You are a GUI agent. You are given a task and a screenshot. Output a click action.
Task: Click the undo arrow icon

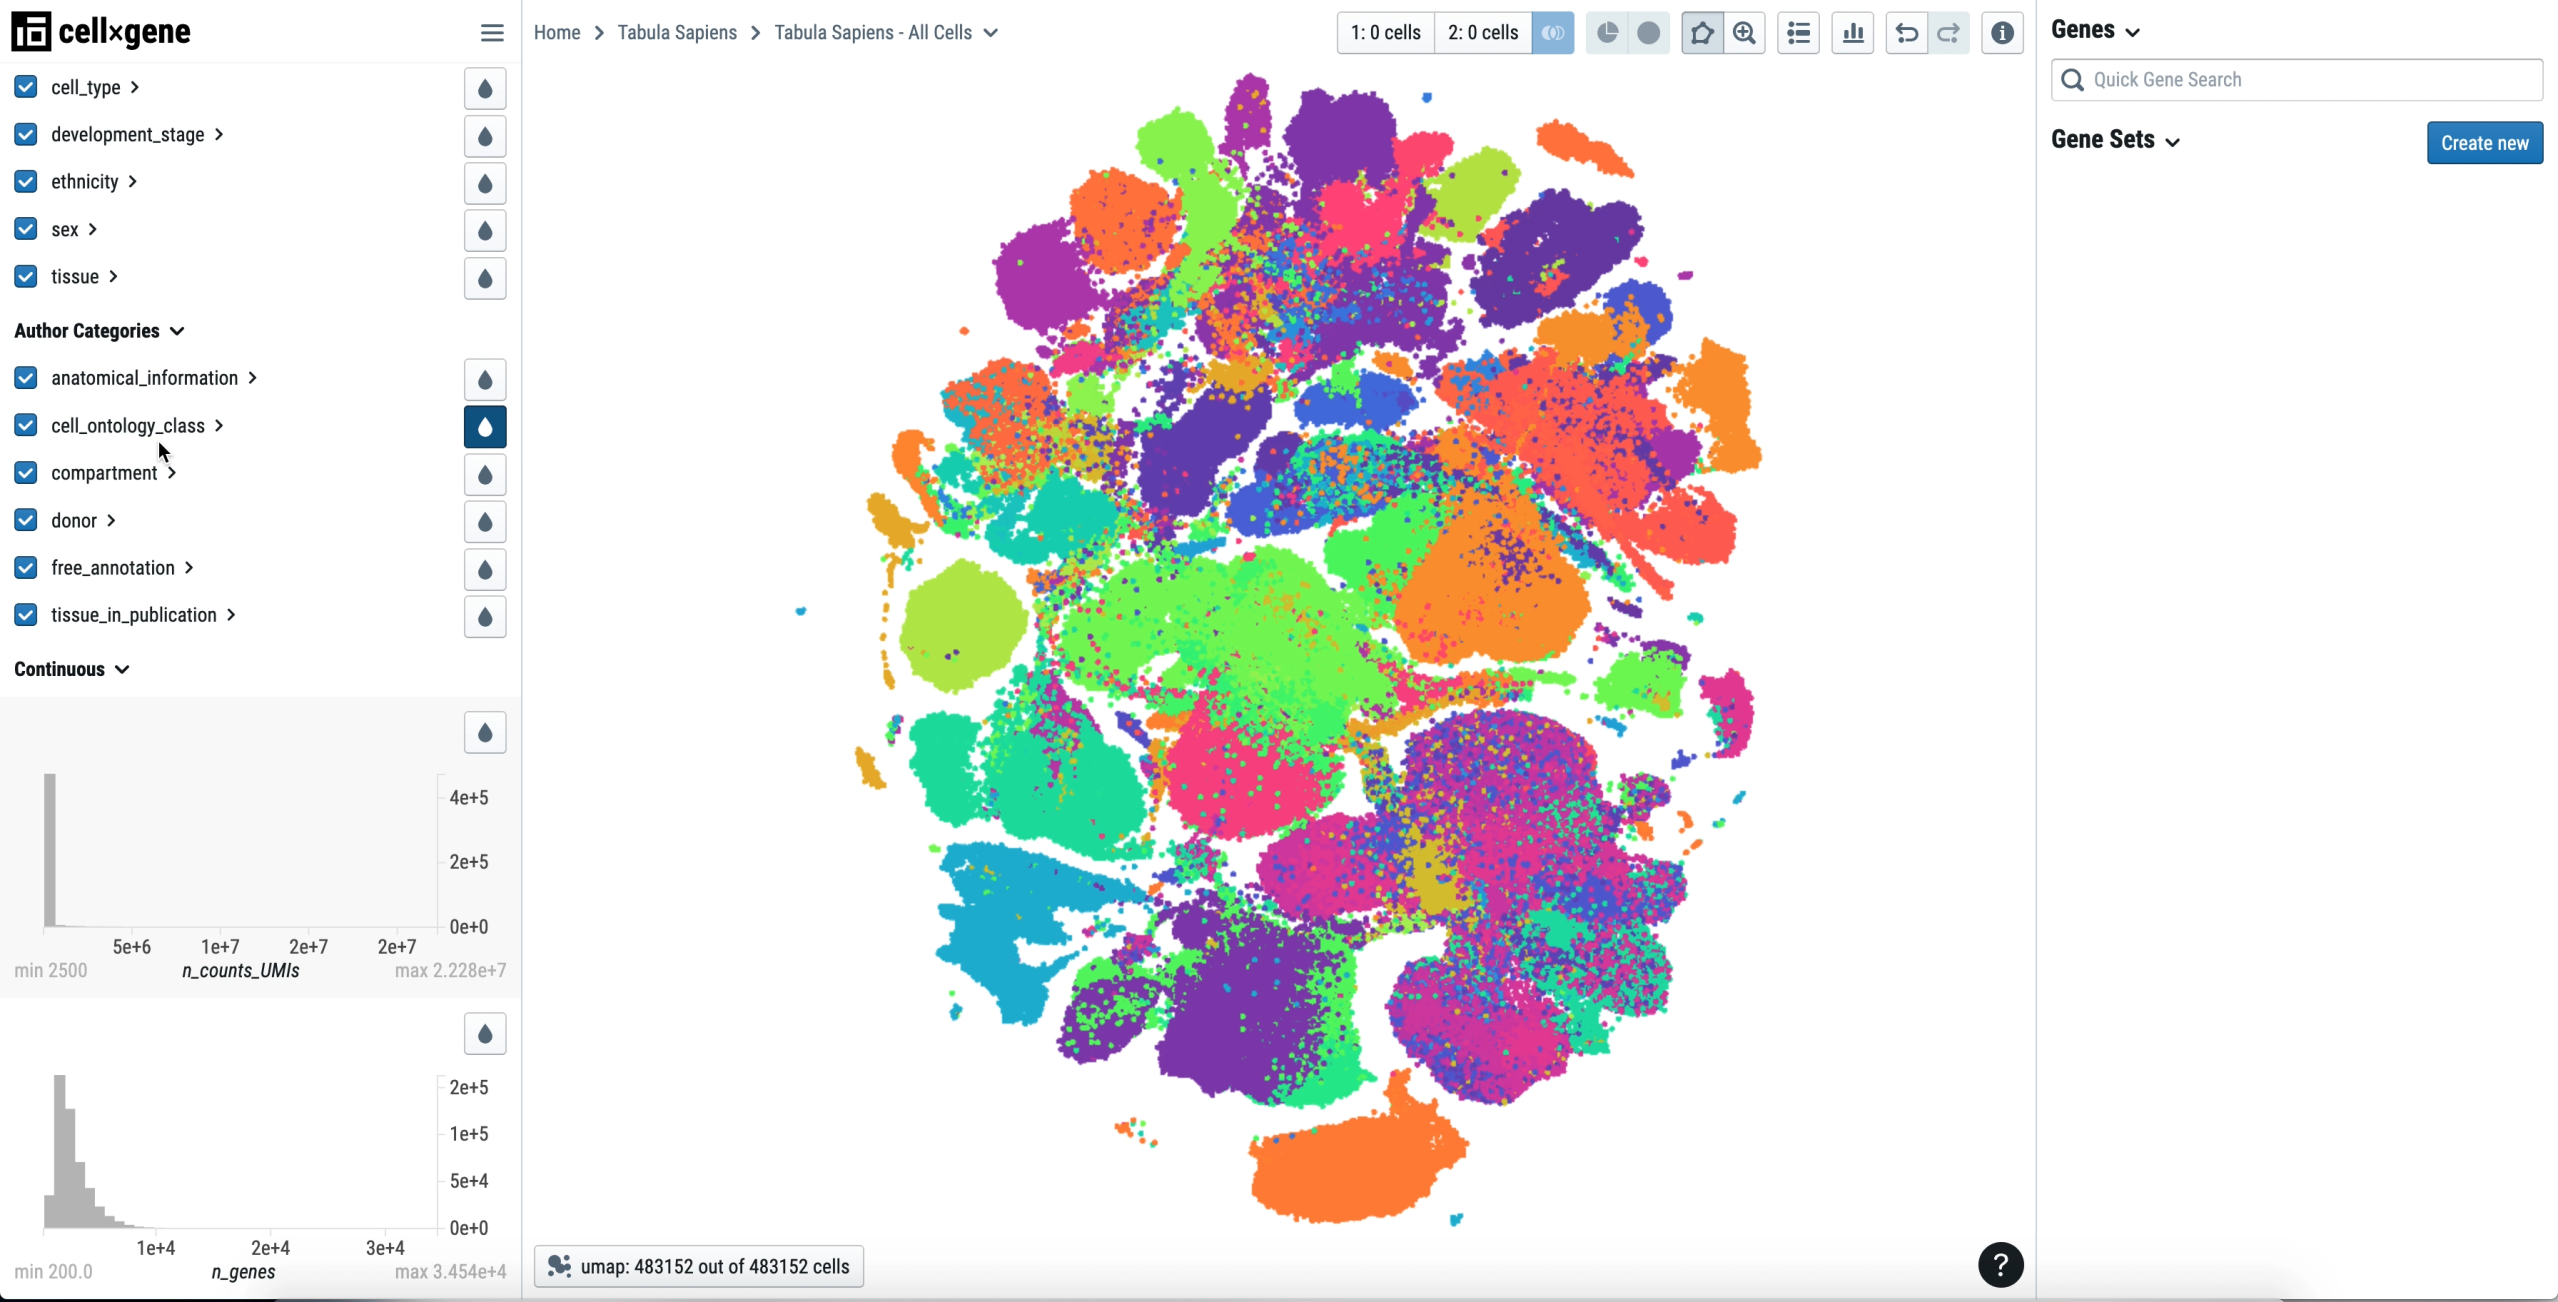click(x=1906, y=33)
